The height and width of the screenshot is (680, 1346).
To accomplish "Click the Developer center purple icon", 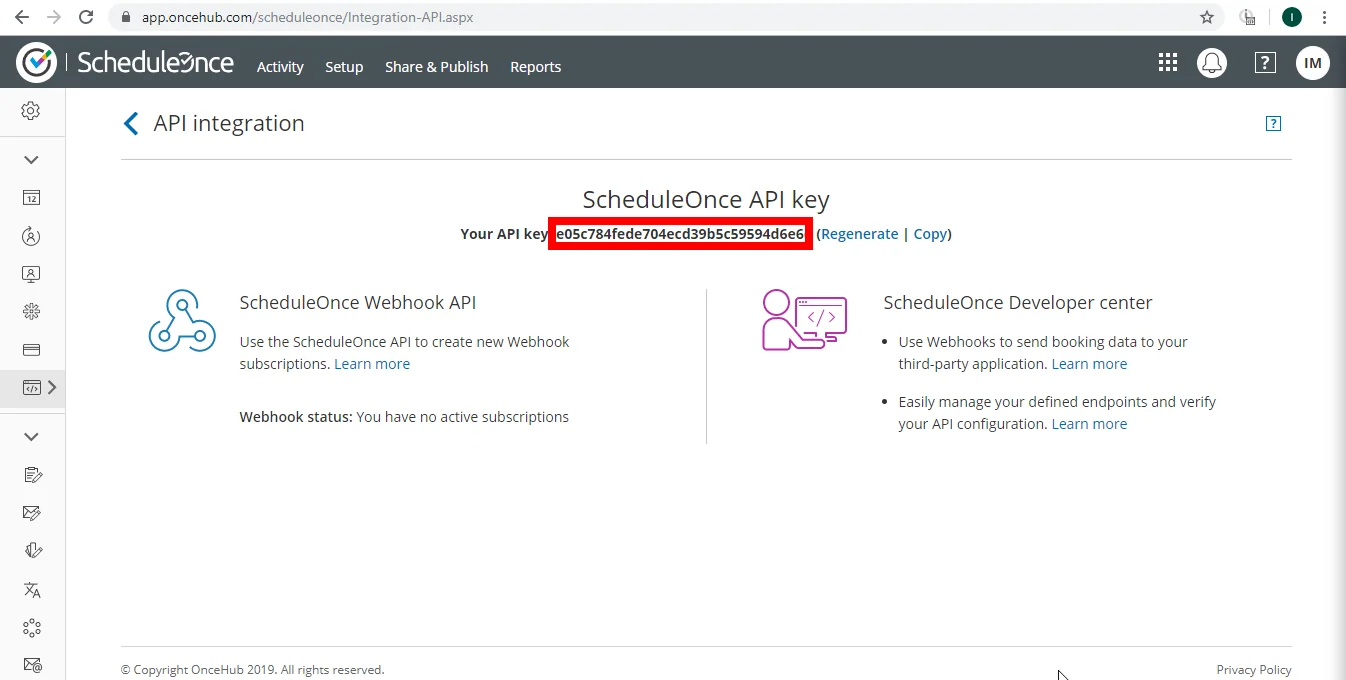I will pyautogui.click(x=804, y=320).
